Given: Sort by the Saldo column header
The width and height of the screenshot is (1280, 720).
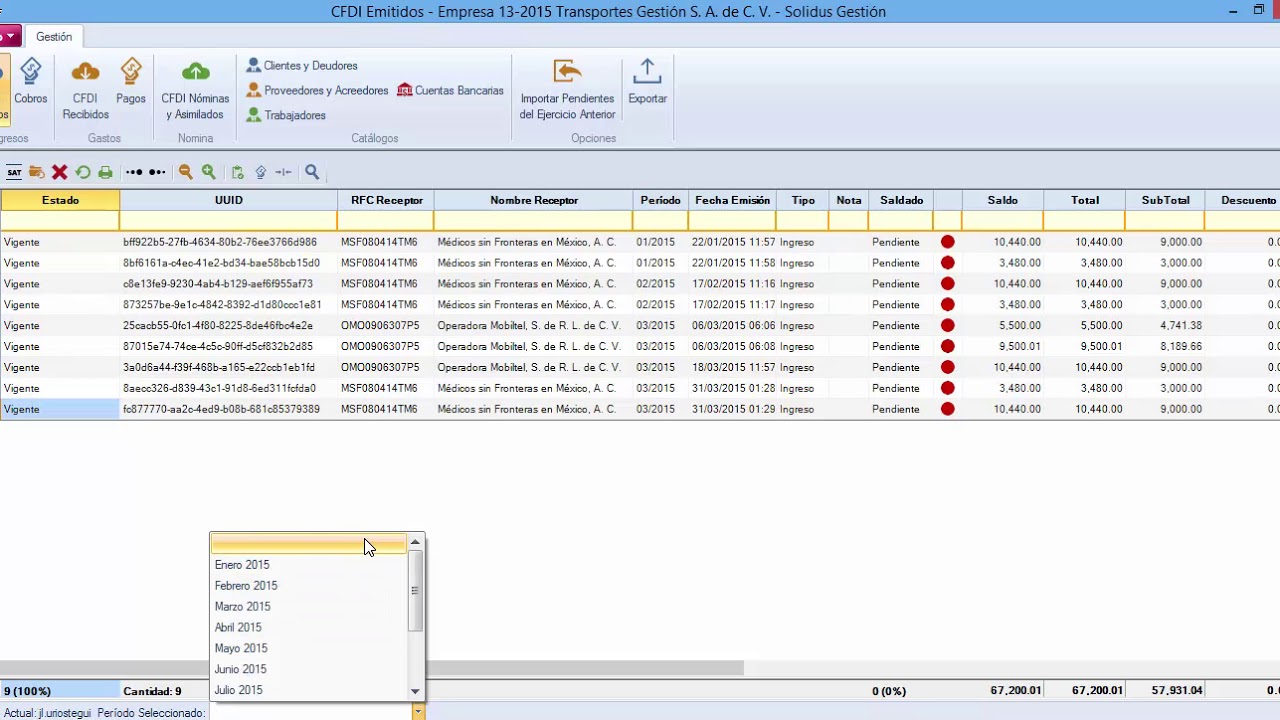Looking at the screenshot, I should click(1003, 201).
